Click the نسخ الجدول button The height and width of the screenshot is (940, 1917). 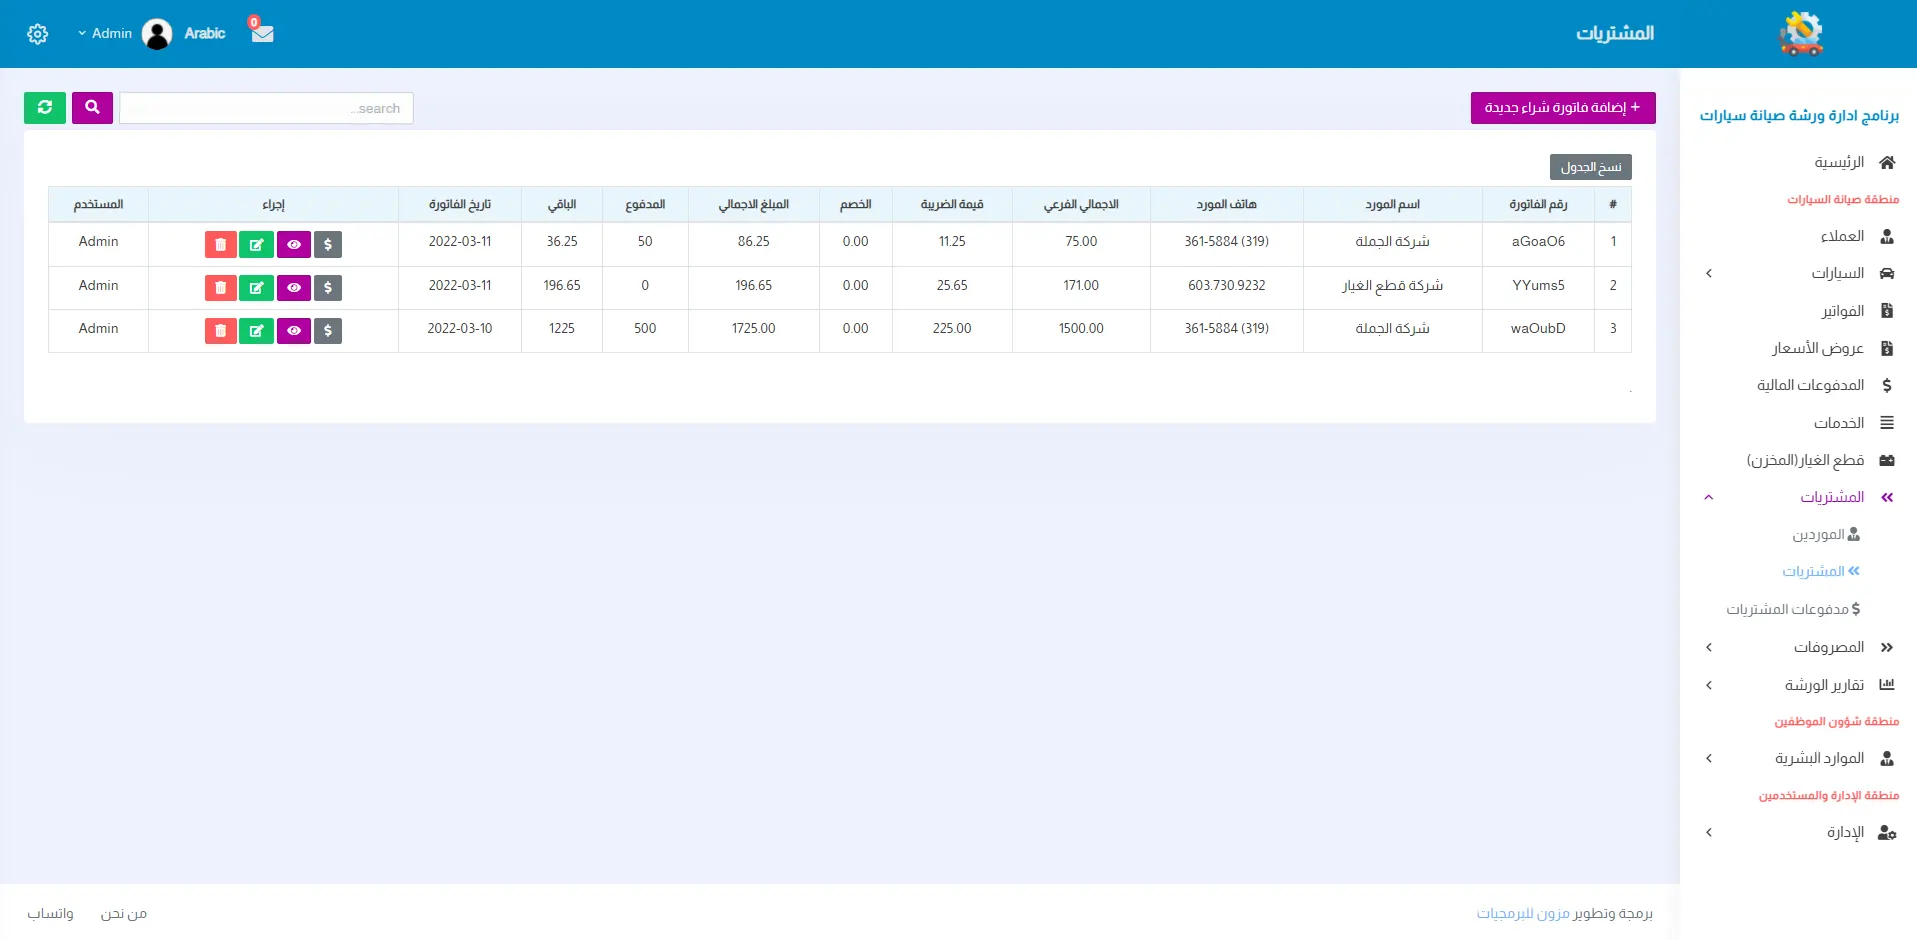coord(1590,167)
